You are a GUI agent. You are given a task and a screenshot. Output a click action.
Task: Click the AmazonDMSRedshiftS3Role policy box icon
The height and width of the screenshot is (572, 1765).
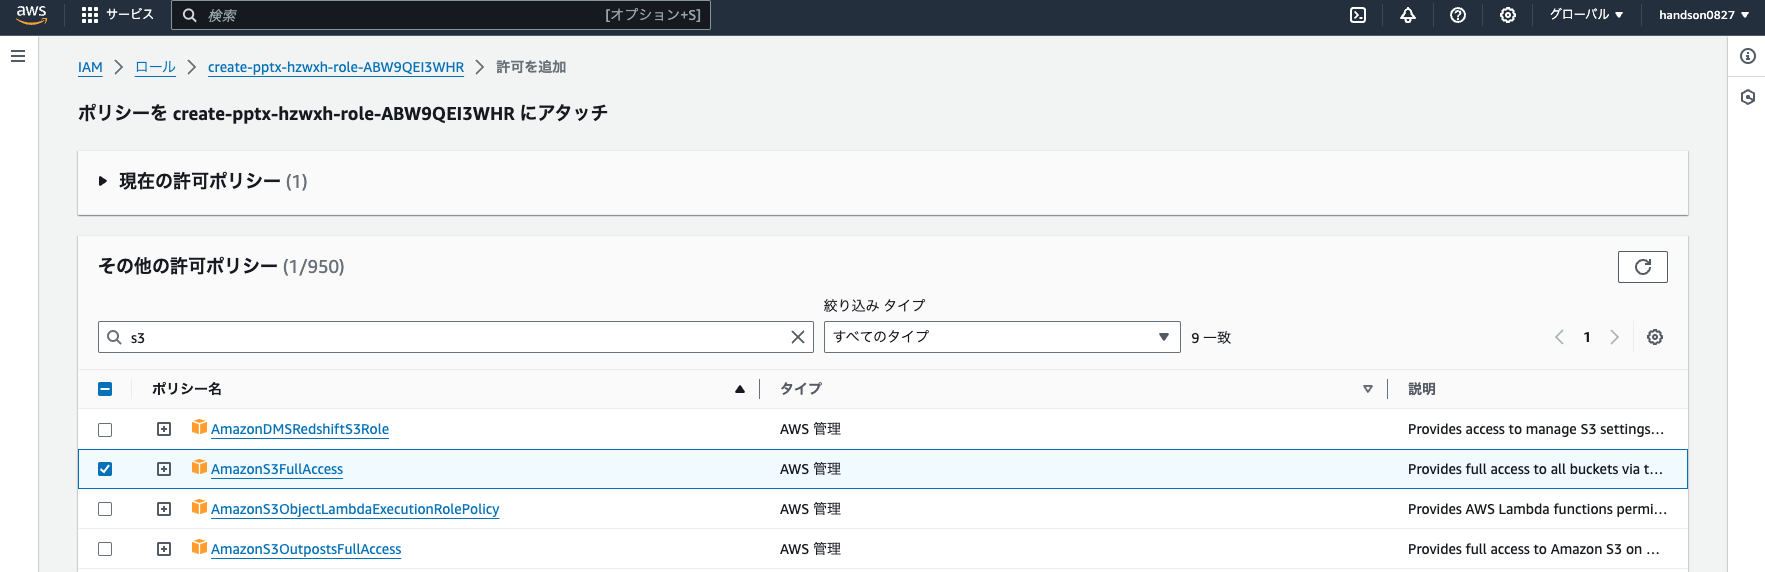[199, 427]
